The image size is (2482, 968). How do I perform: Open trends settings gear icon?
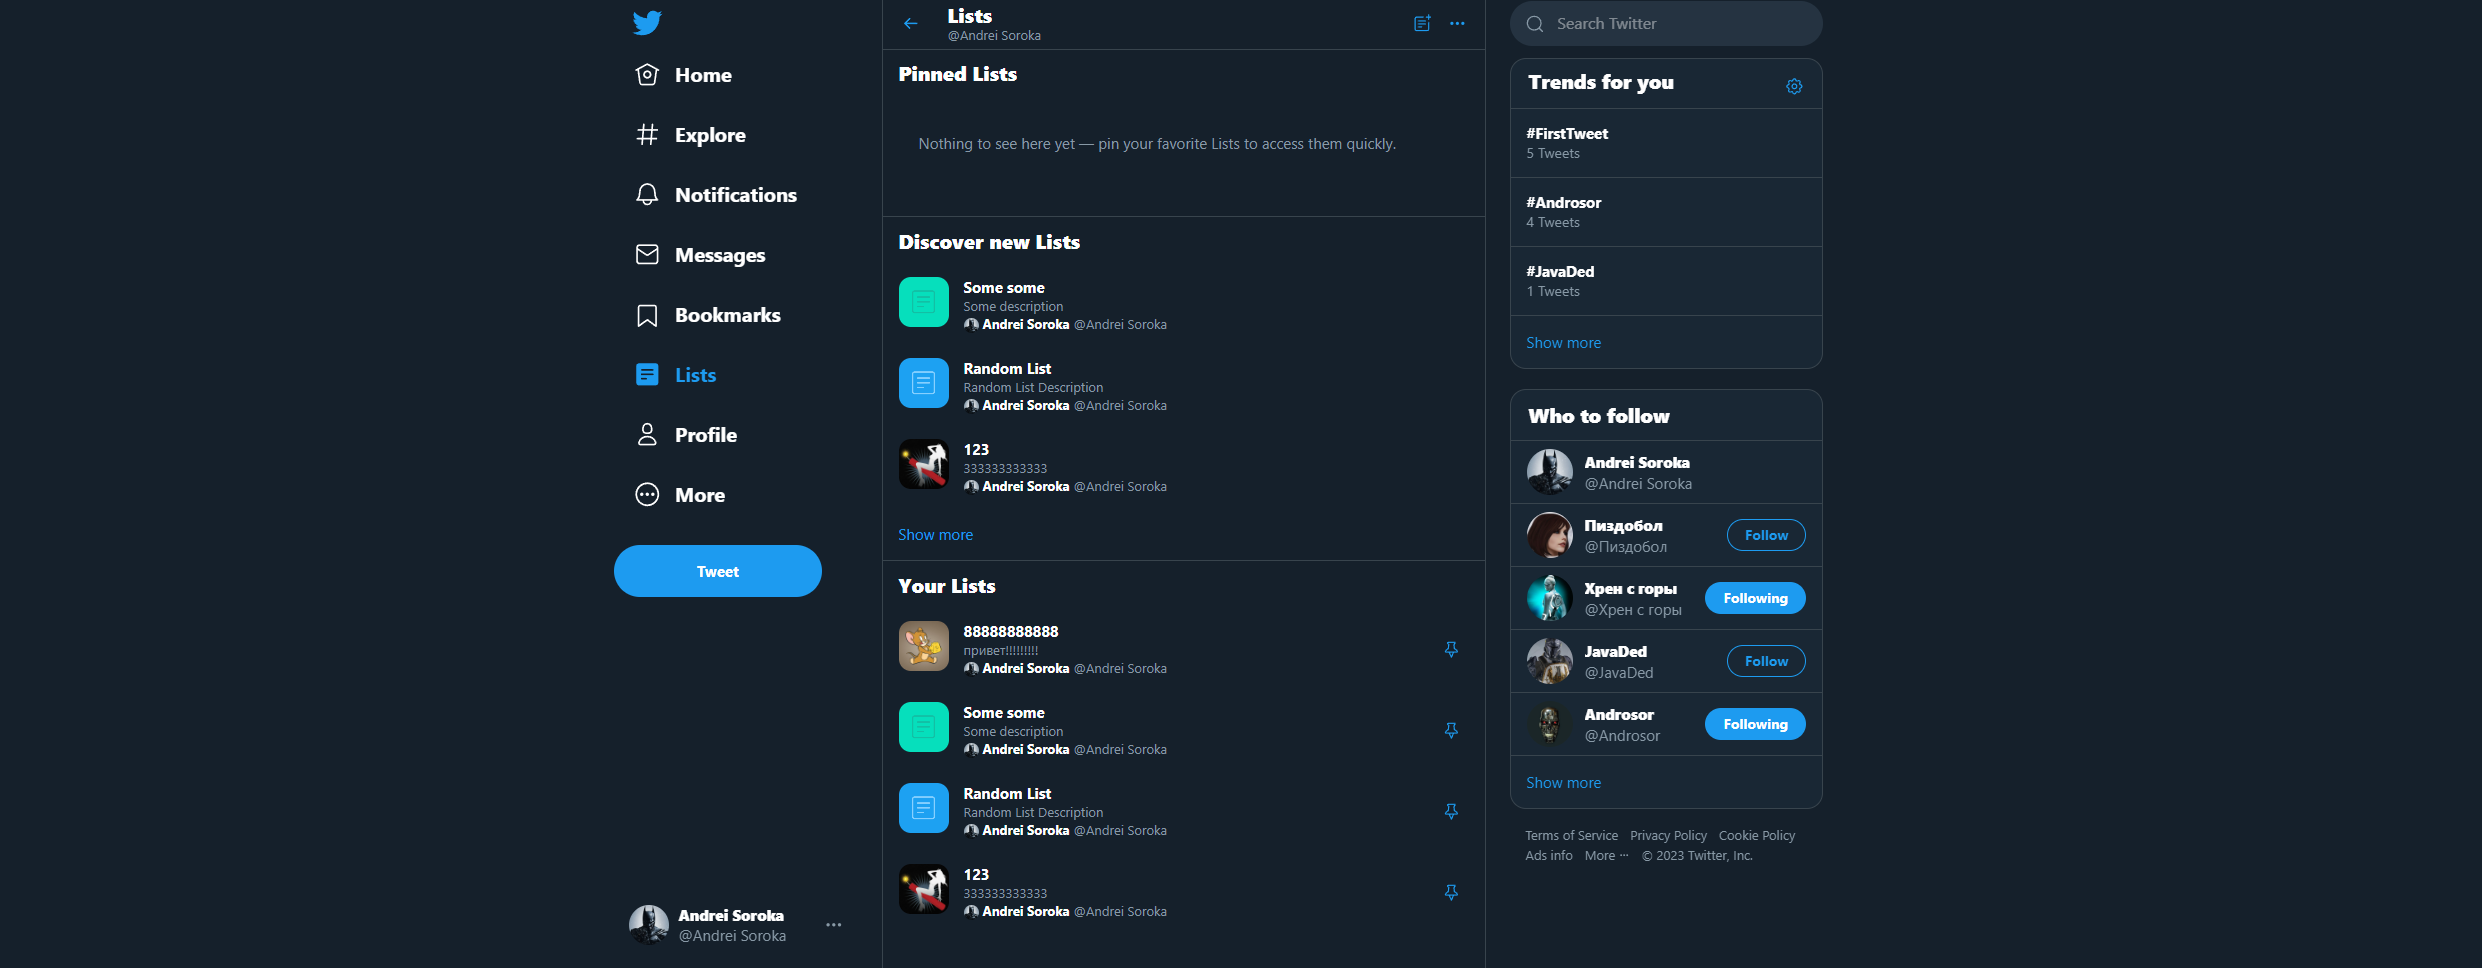tap(1794, 86)
